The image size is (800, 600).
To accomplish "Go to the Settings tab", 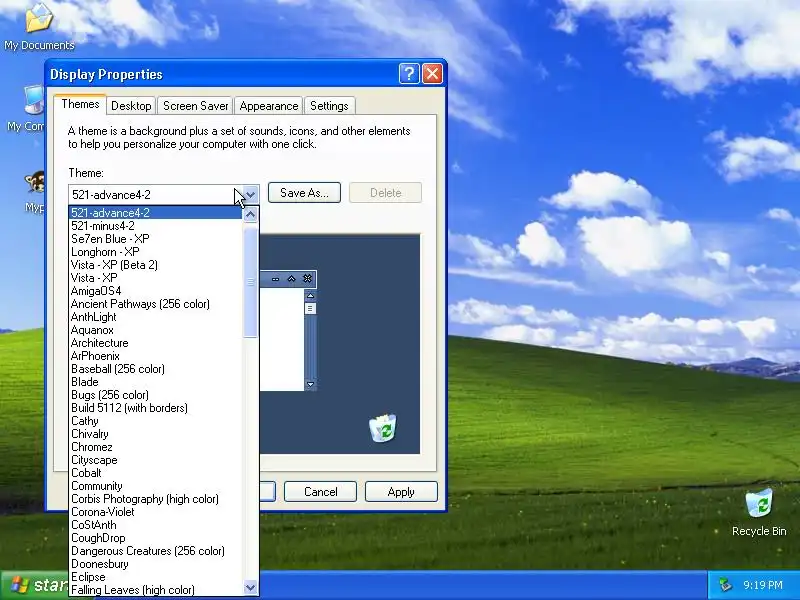I will point(329,106).
